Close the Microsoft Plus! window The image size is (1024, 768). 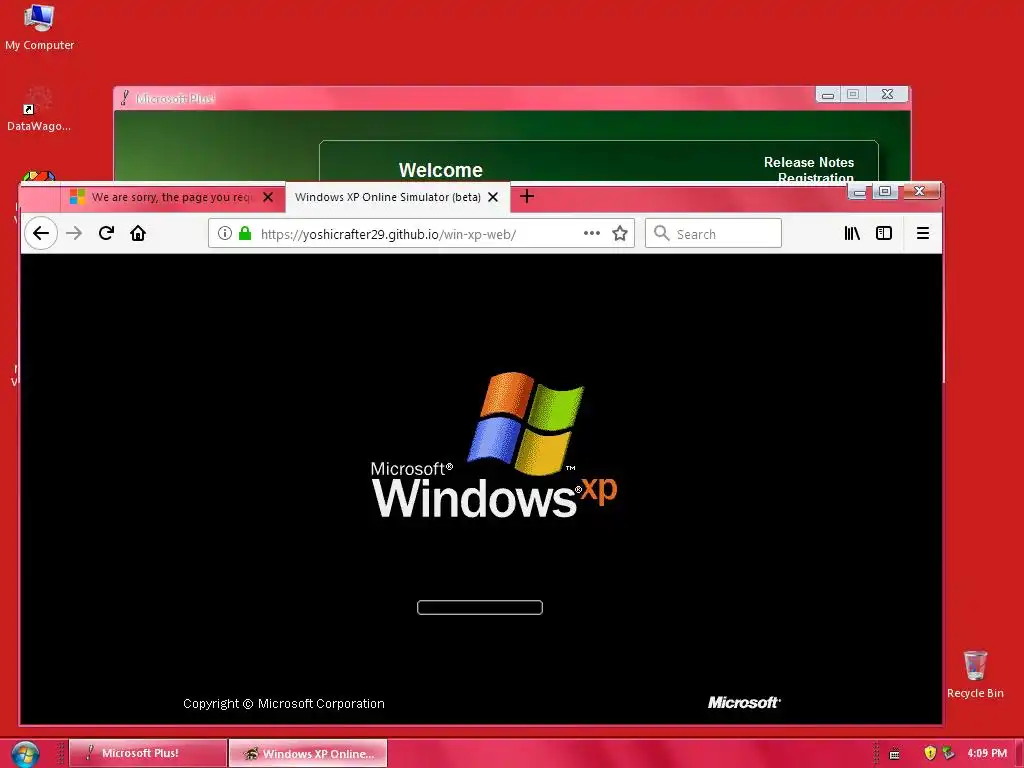[887, 94]
